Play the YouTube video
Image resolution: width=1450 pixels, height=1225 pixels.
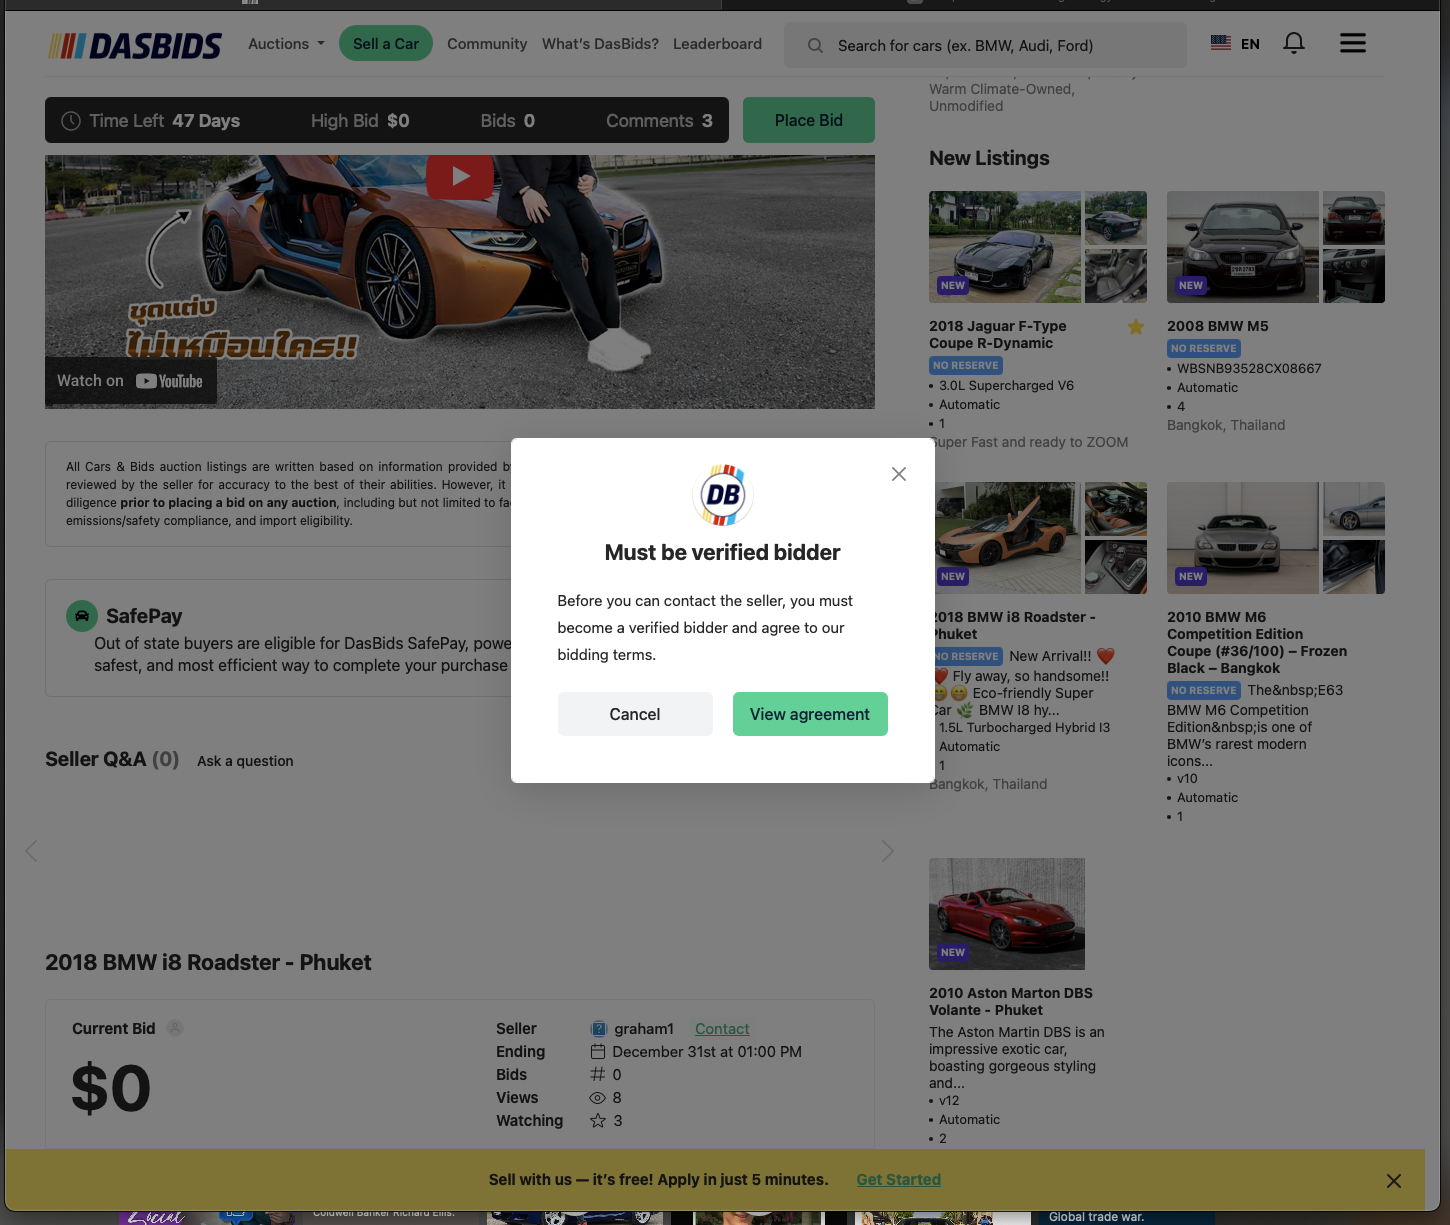tap(460, 177)
